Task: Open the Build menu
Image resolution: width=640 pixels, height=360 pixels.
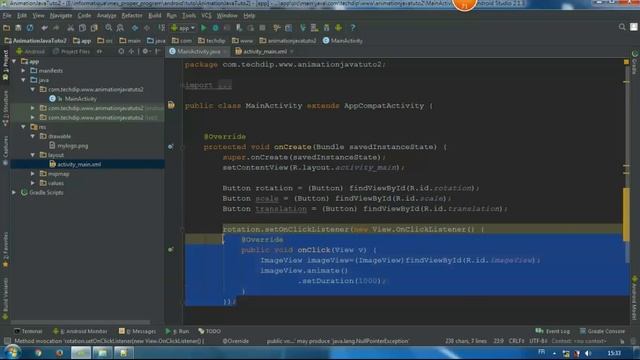Action: click(x=154, y=16)
